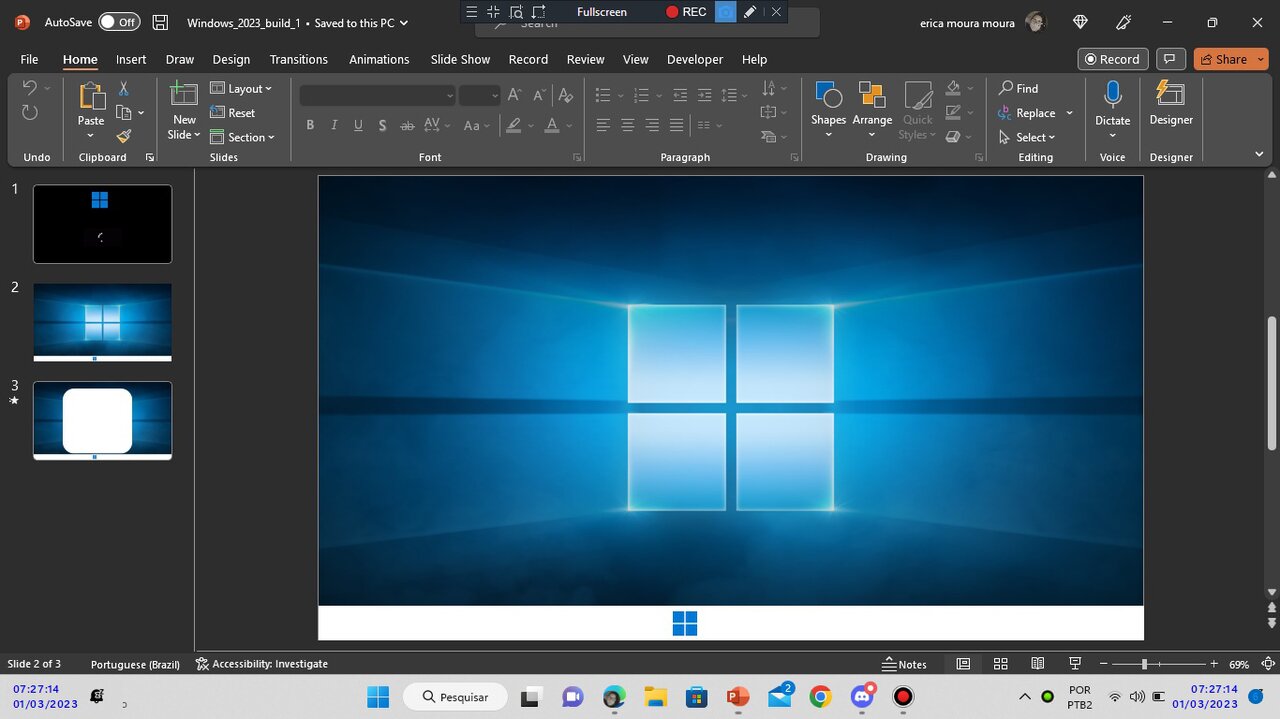Click the Share button
The width and height of the screenshot is (1280, 719).
1223,59
